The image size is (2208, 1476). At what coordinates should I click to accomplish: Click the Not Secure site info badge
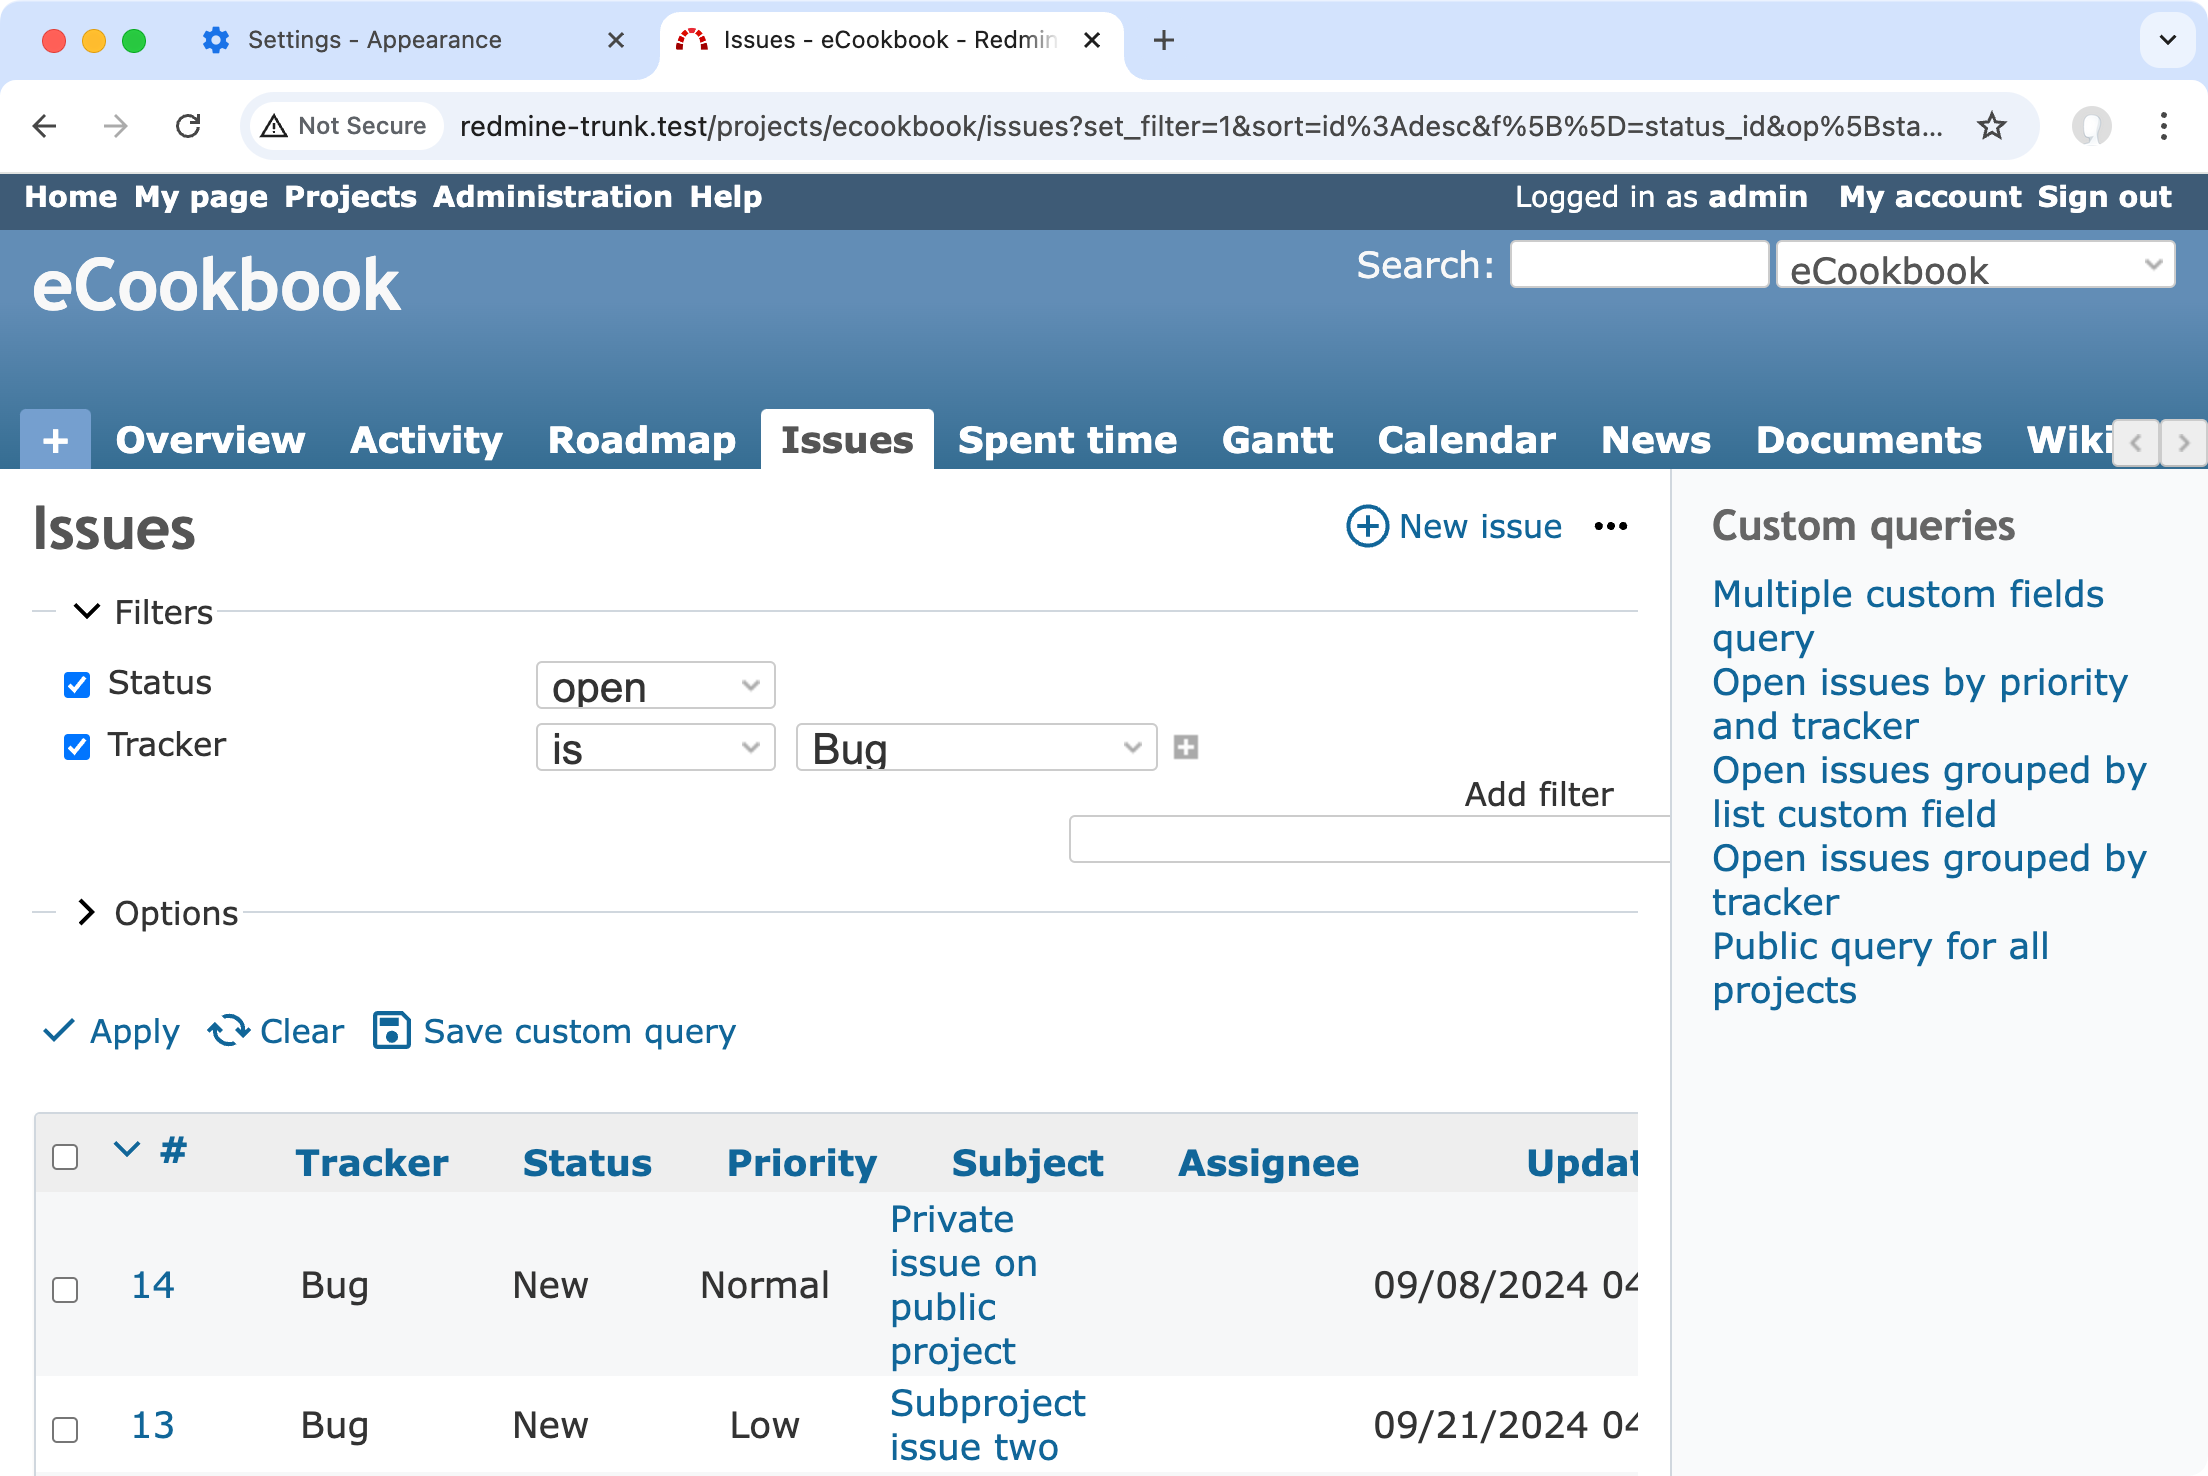click(x=344, y=126)
